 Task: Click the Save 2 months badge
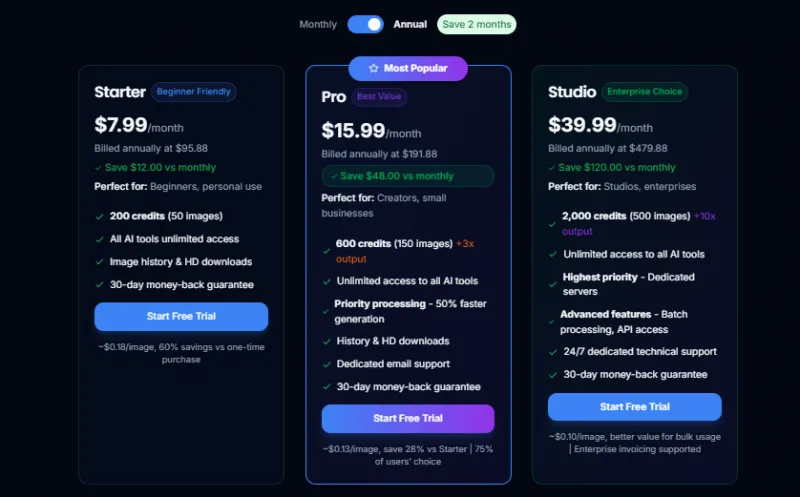(x=477, y=24)
